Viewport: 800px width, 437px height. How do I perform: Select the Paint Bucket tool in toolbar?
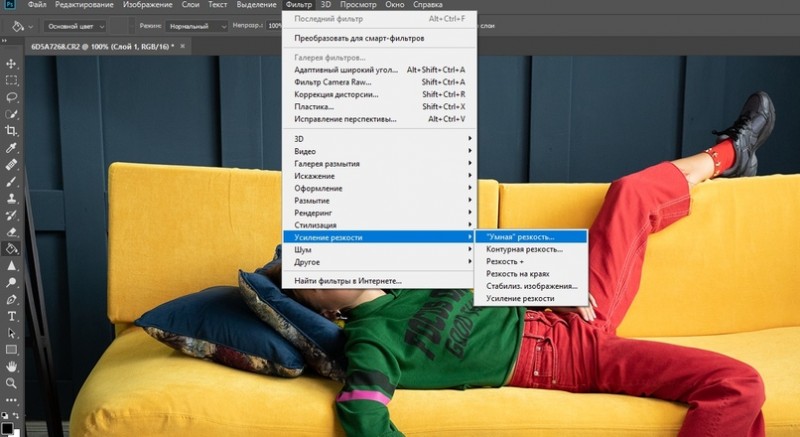point(11,249)
